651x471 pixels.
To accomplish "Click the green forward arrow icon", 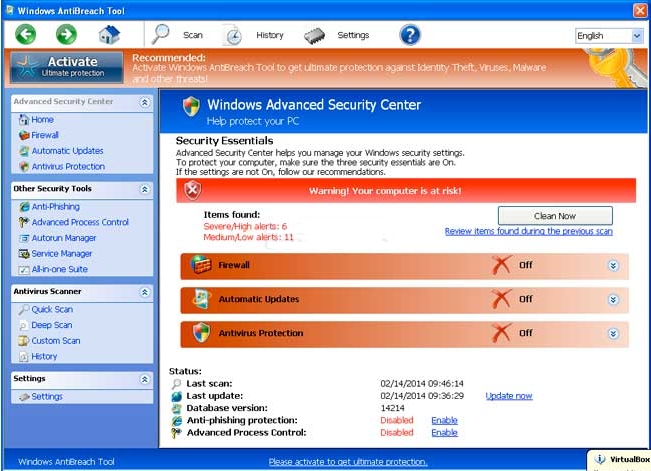I will coord(66,34).
